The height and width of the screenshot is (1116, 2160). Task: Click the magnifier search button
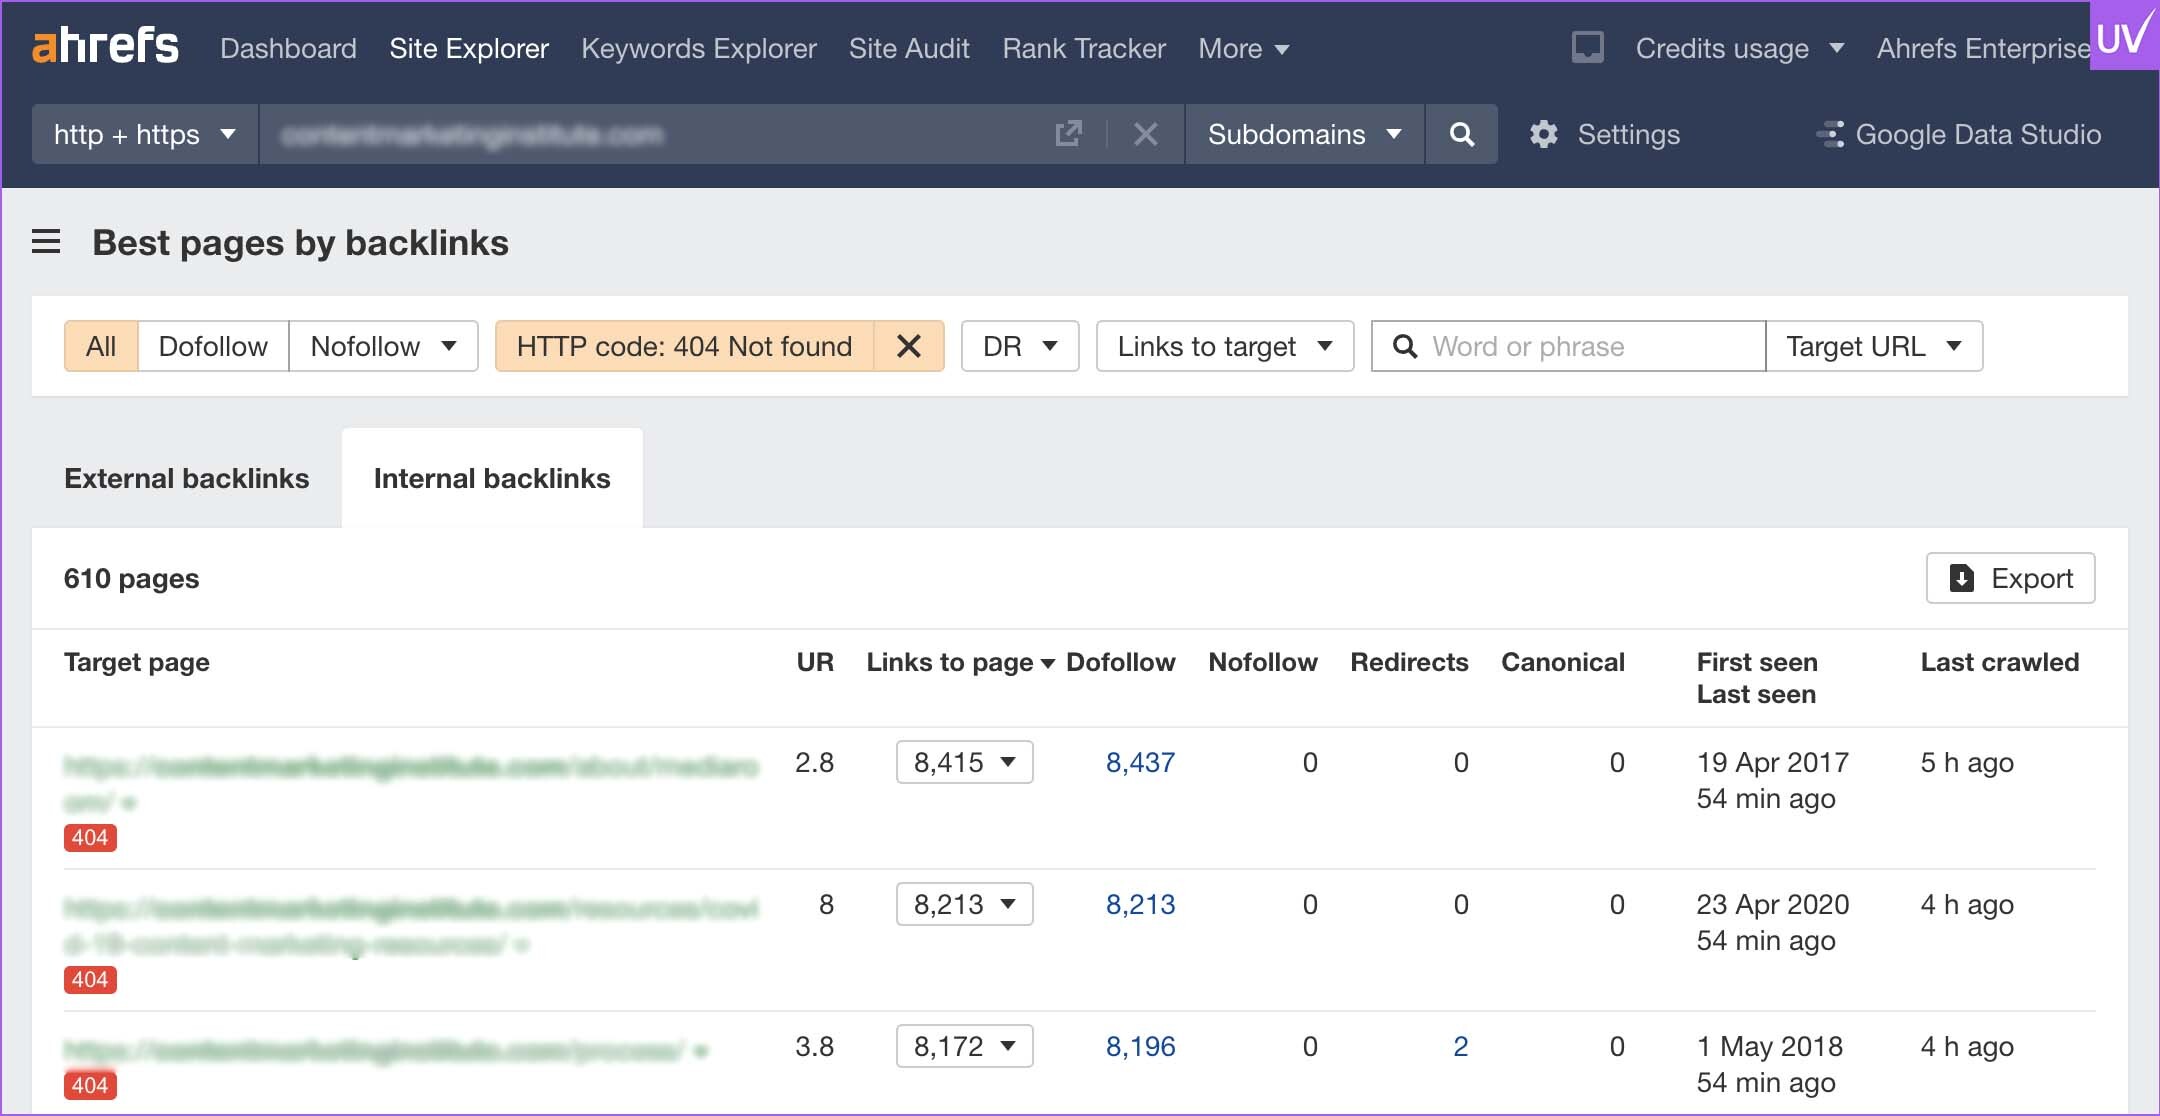1461,134
